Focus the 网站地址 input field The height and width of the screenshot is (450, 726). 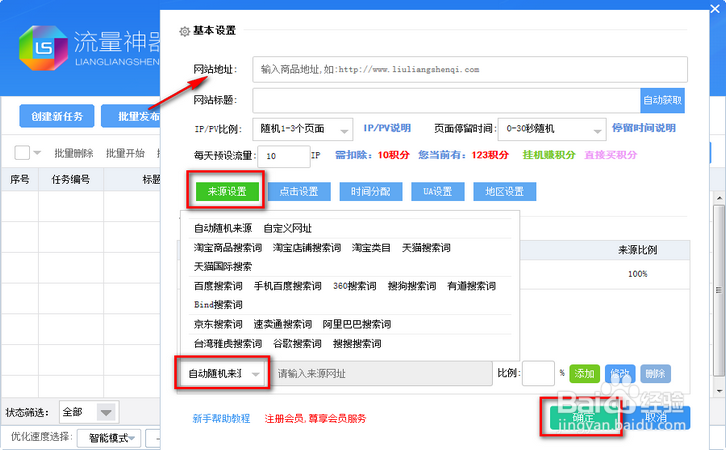[x=470, y=69]
